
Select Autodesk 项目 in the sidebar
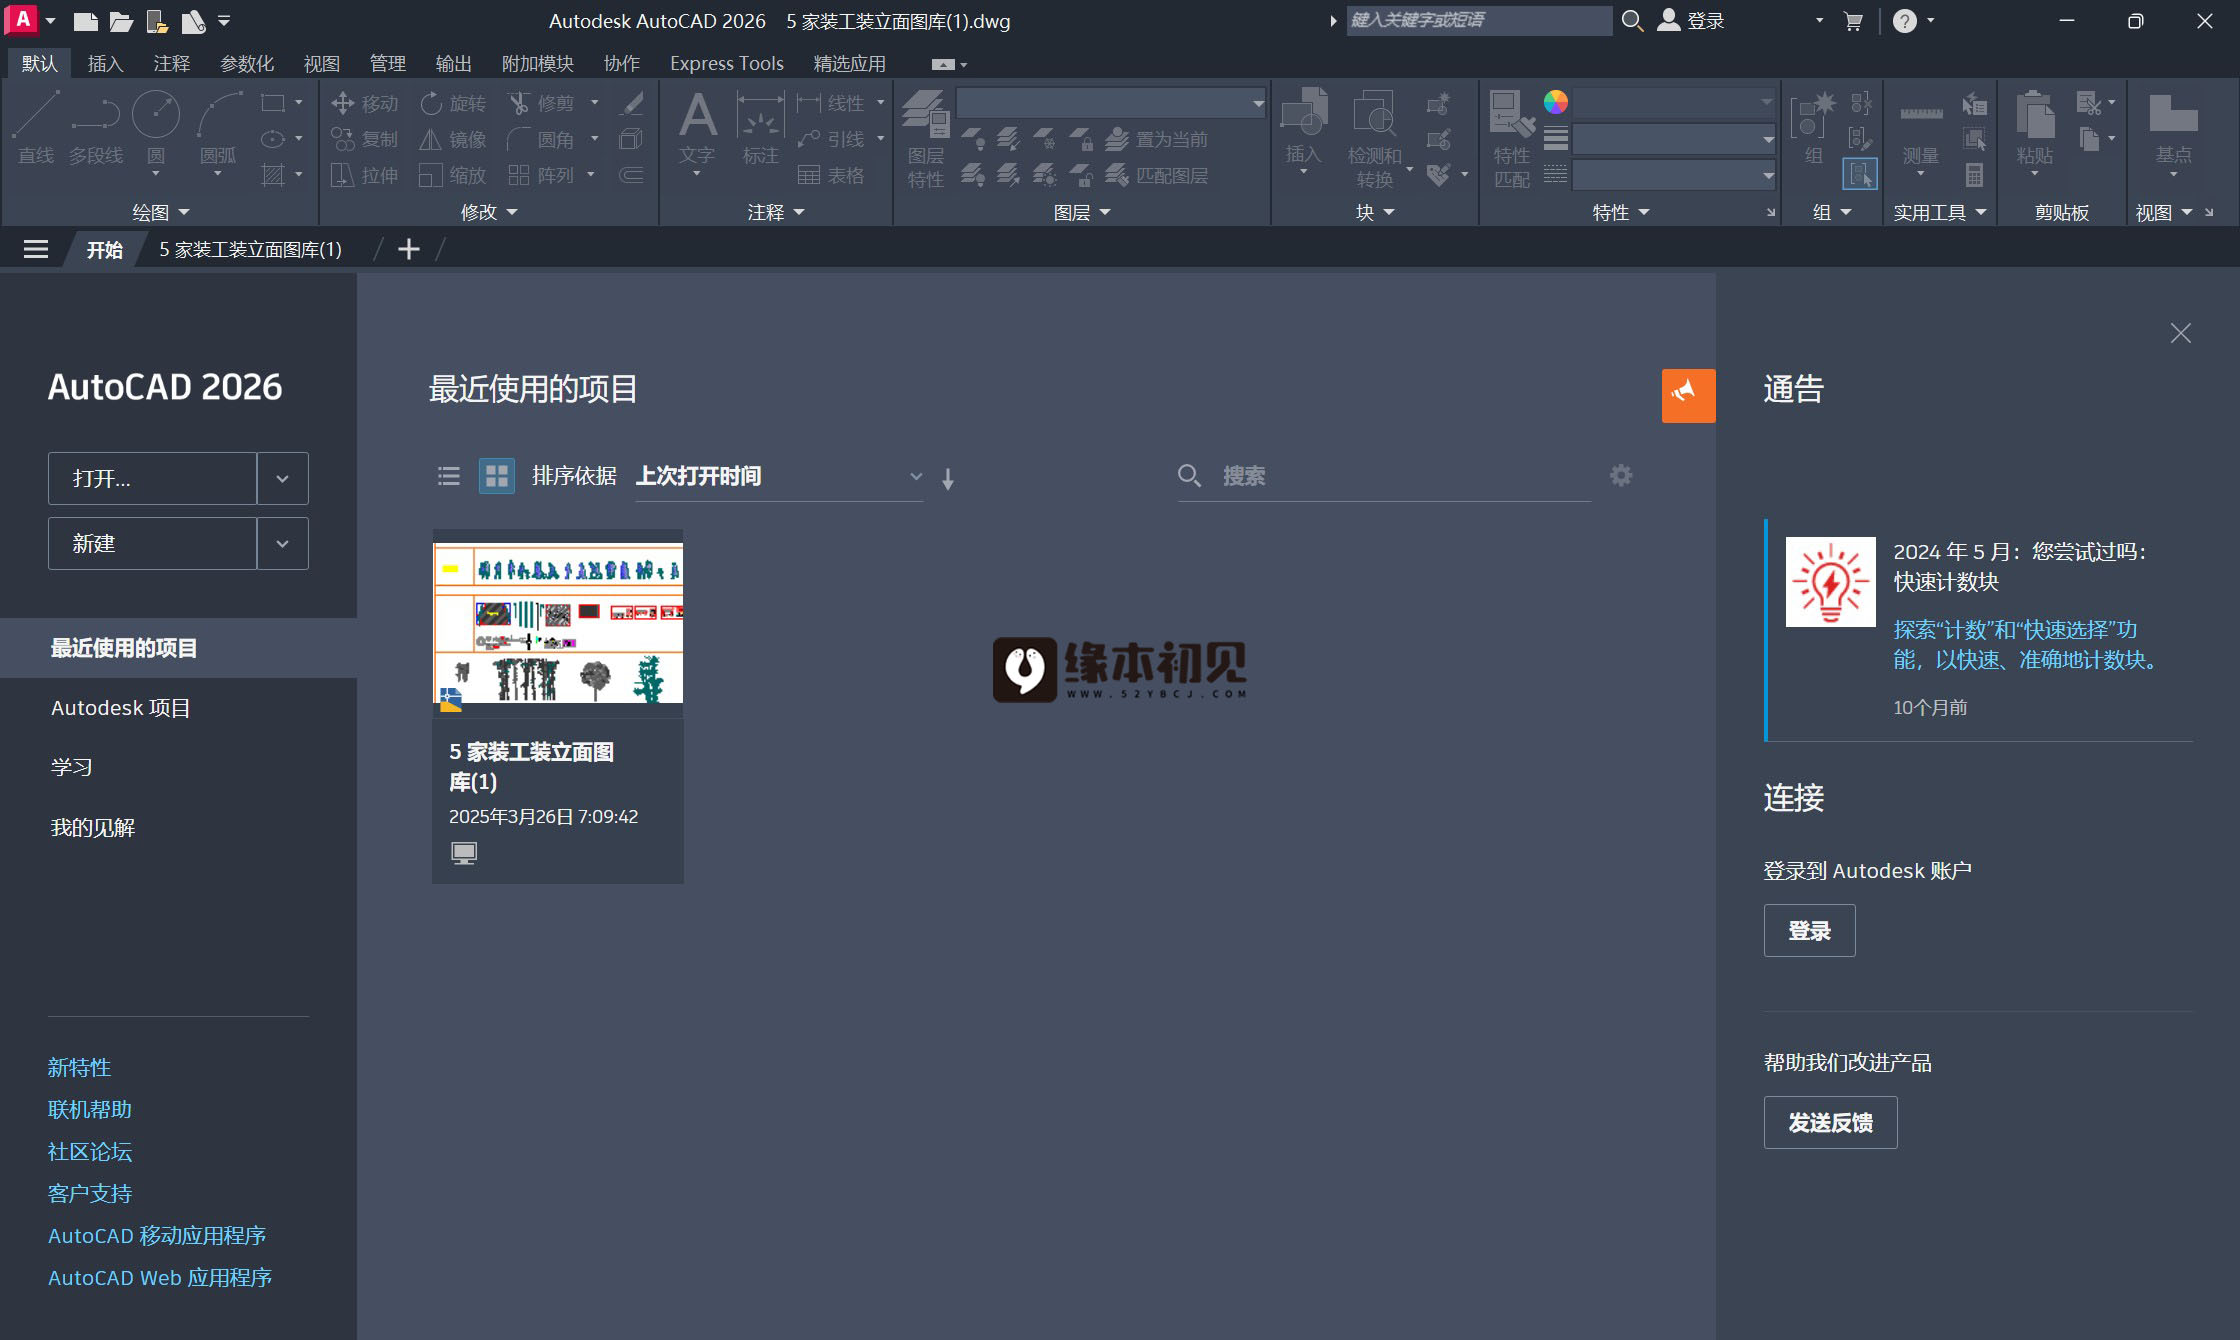(x=120, y=708)
